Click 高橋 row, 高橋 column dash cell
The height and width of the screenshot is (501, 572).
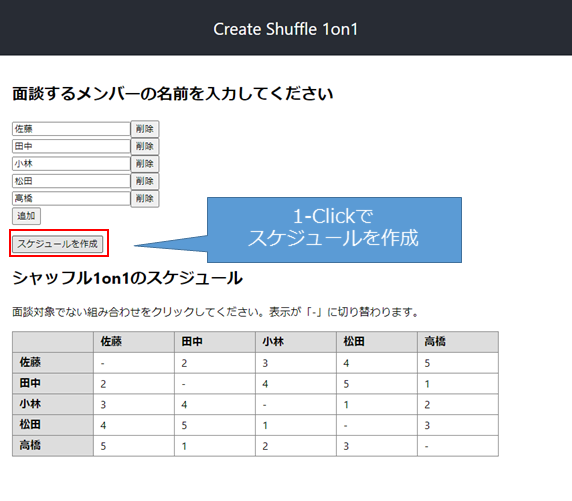pos(458,446)
